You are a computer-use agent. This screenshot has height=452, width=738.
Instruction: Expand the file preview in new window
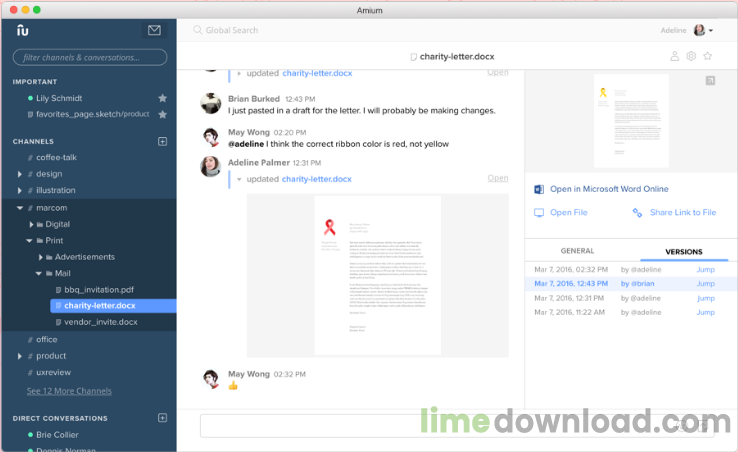[x=709, y=80]
